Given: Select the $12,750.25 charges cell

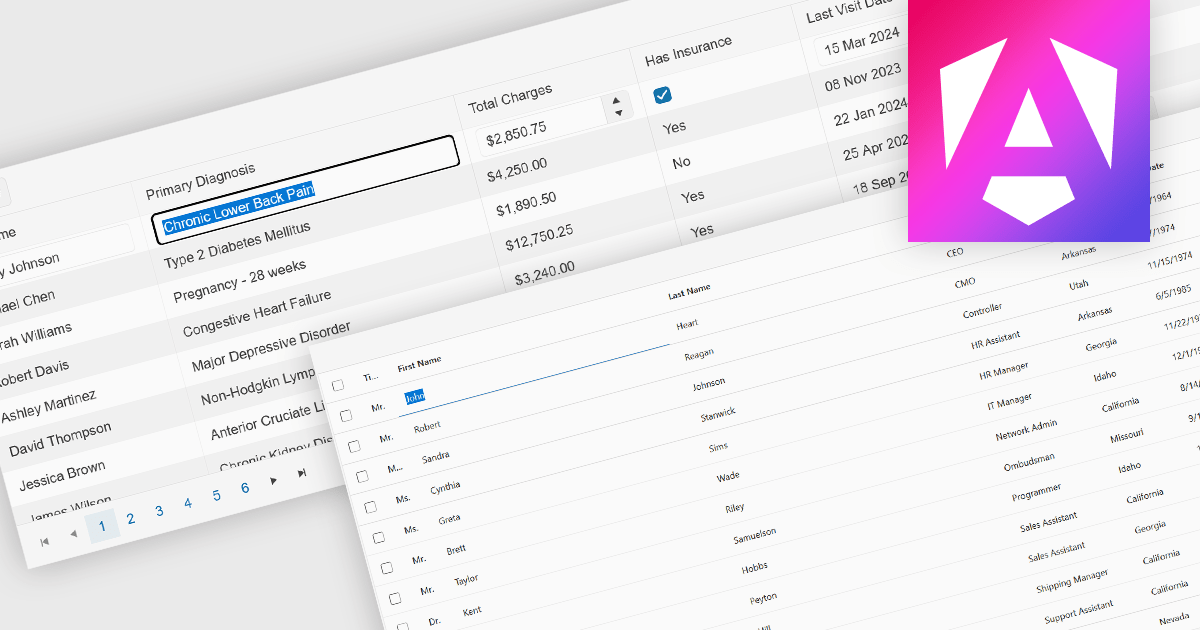Looking at the screenshot, I should [539, 238].
